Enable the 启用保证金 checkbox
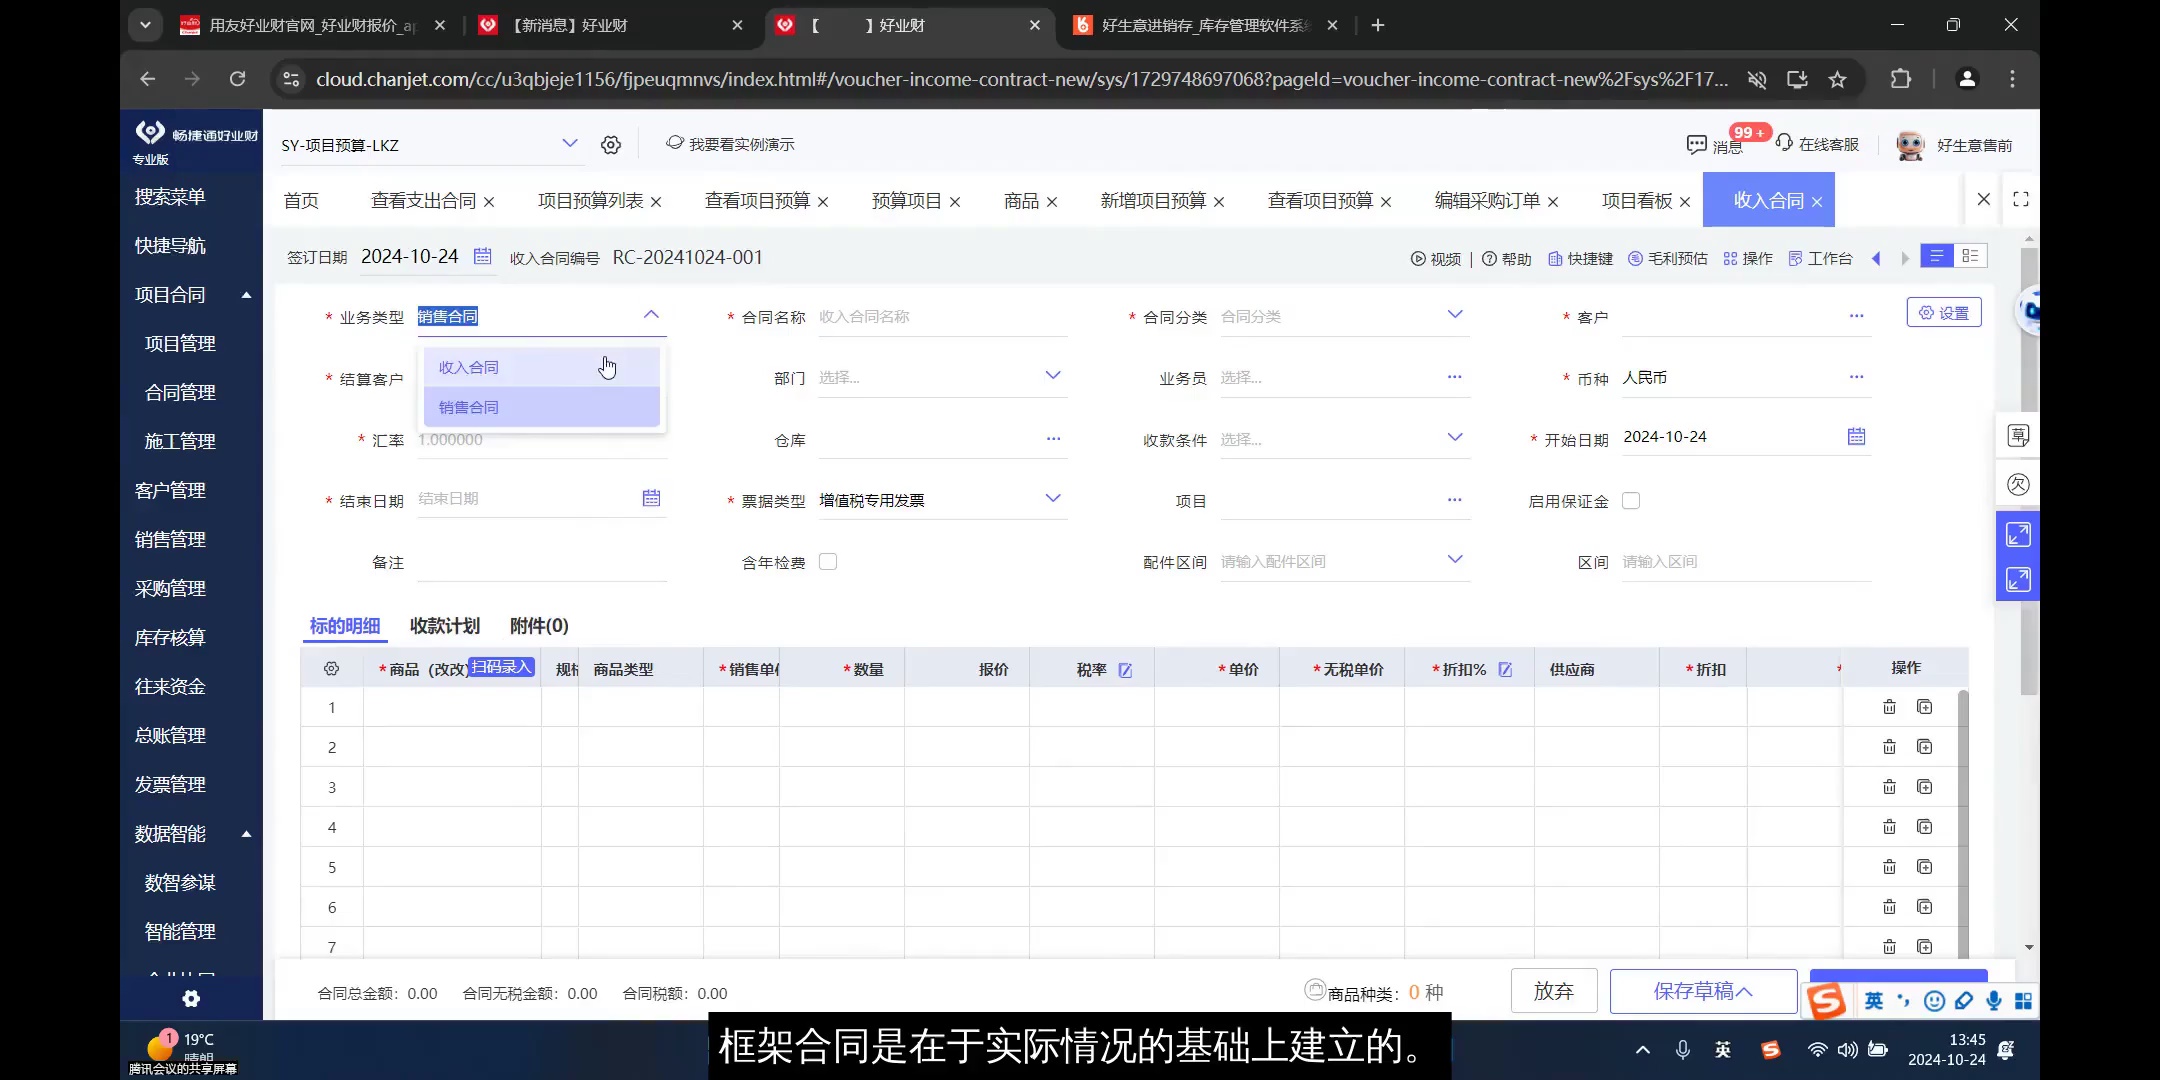Screen dimensions: 2160x1080 pos(1631,500)
